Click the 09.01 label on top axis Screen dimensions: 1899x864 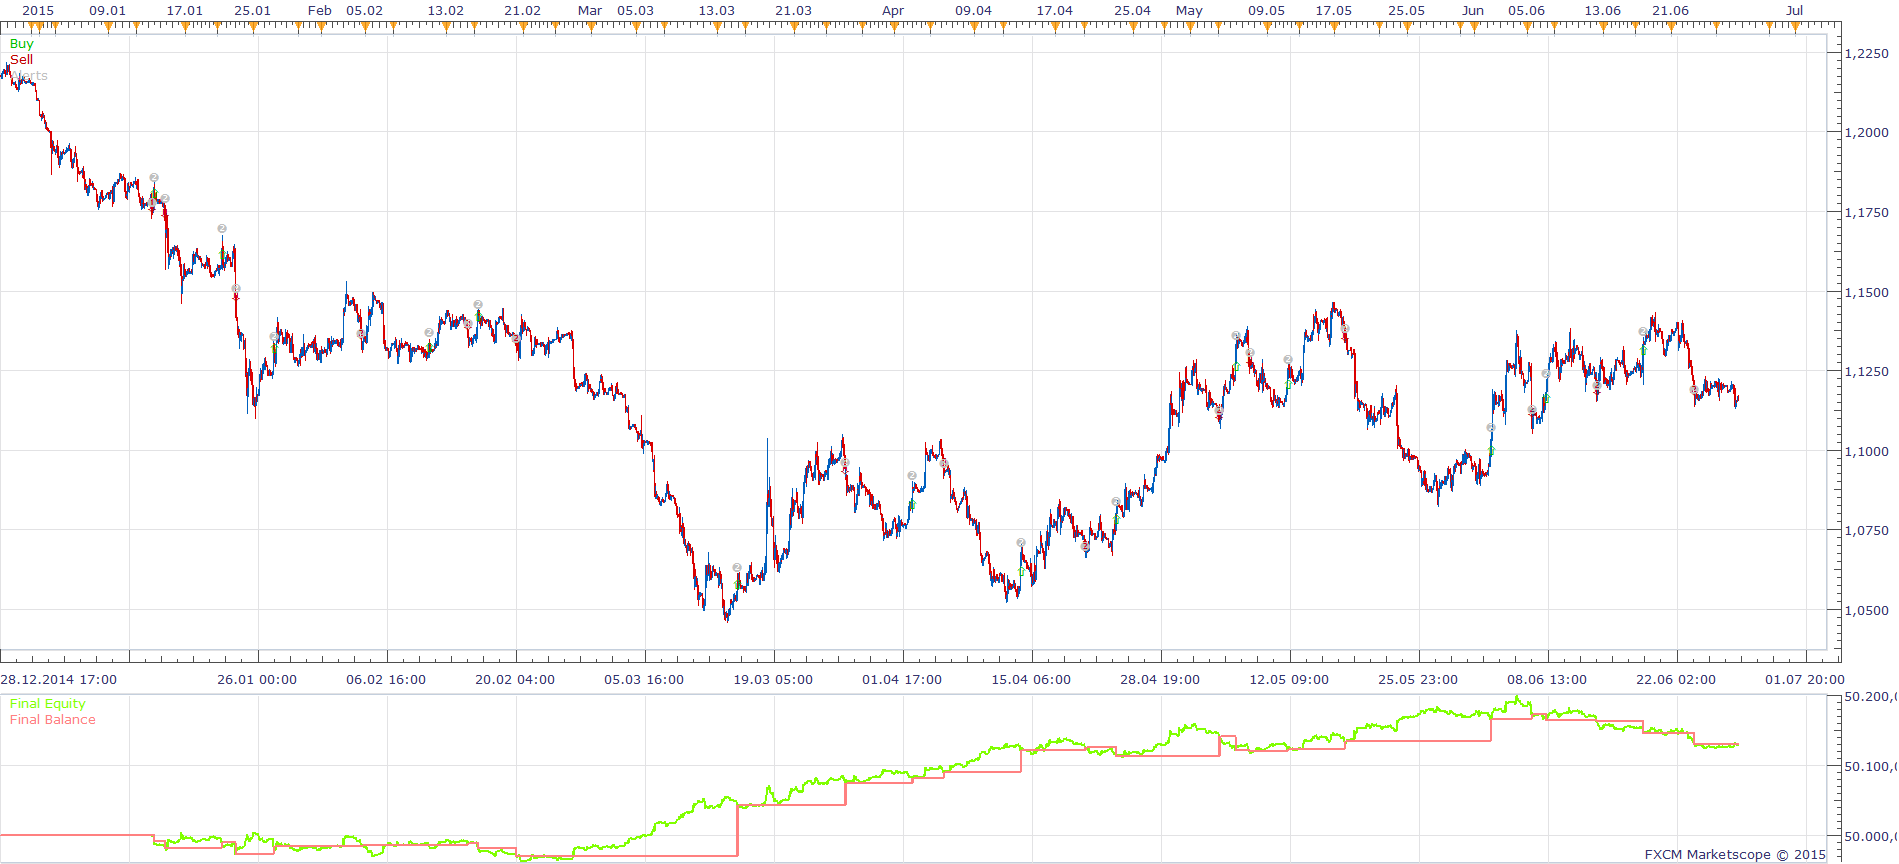108,11
